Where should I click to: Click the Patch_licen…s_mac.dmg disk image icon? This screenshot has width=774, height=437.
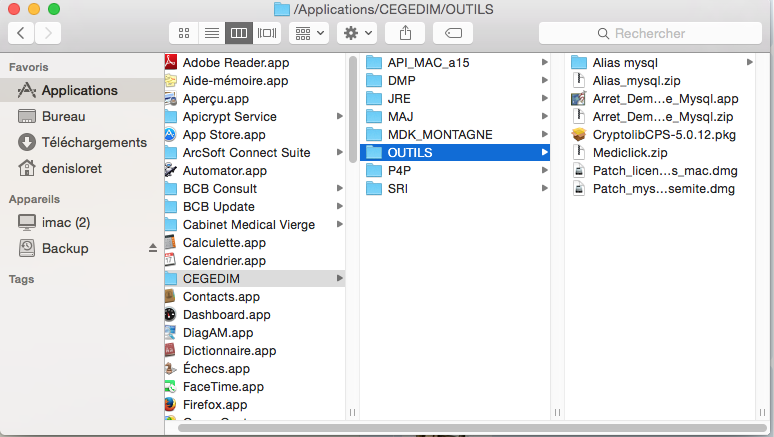(579, 170)
